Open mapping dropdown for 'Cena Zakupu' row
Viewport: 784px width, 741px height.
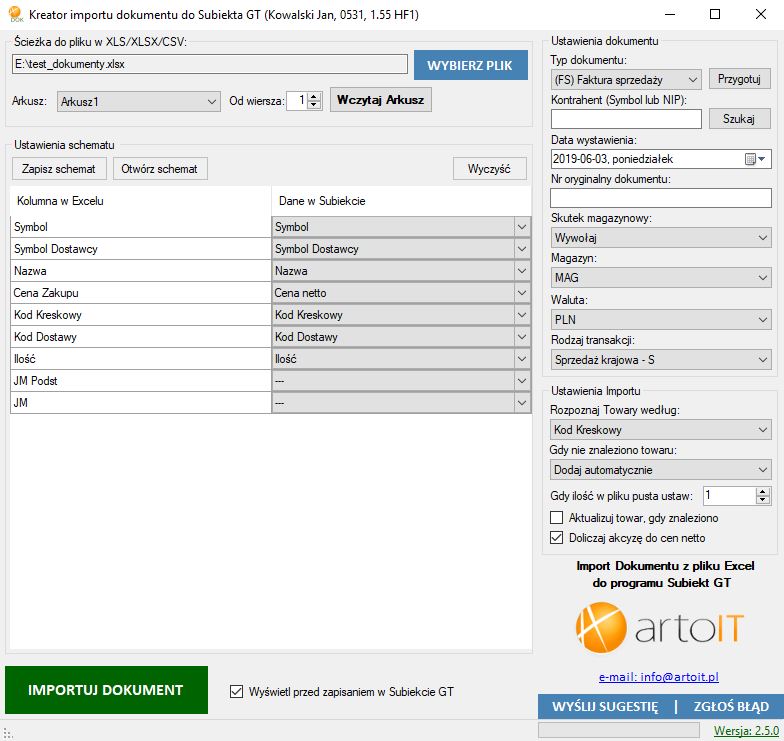521,293
